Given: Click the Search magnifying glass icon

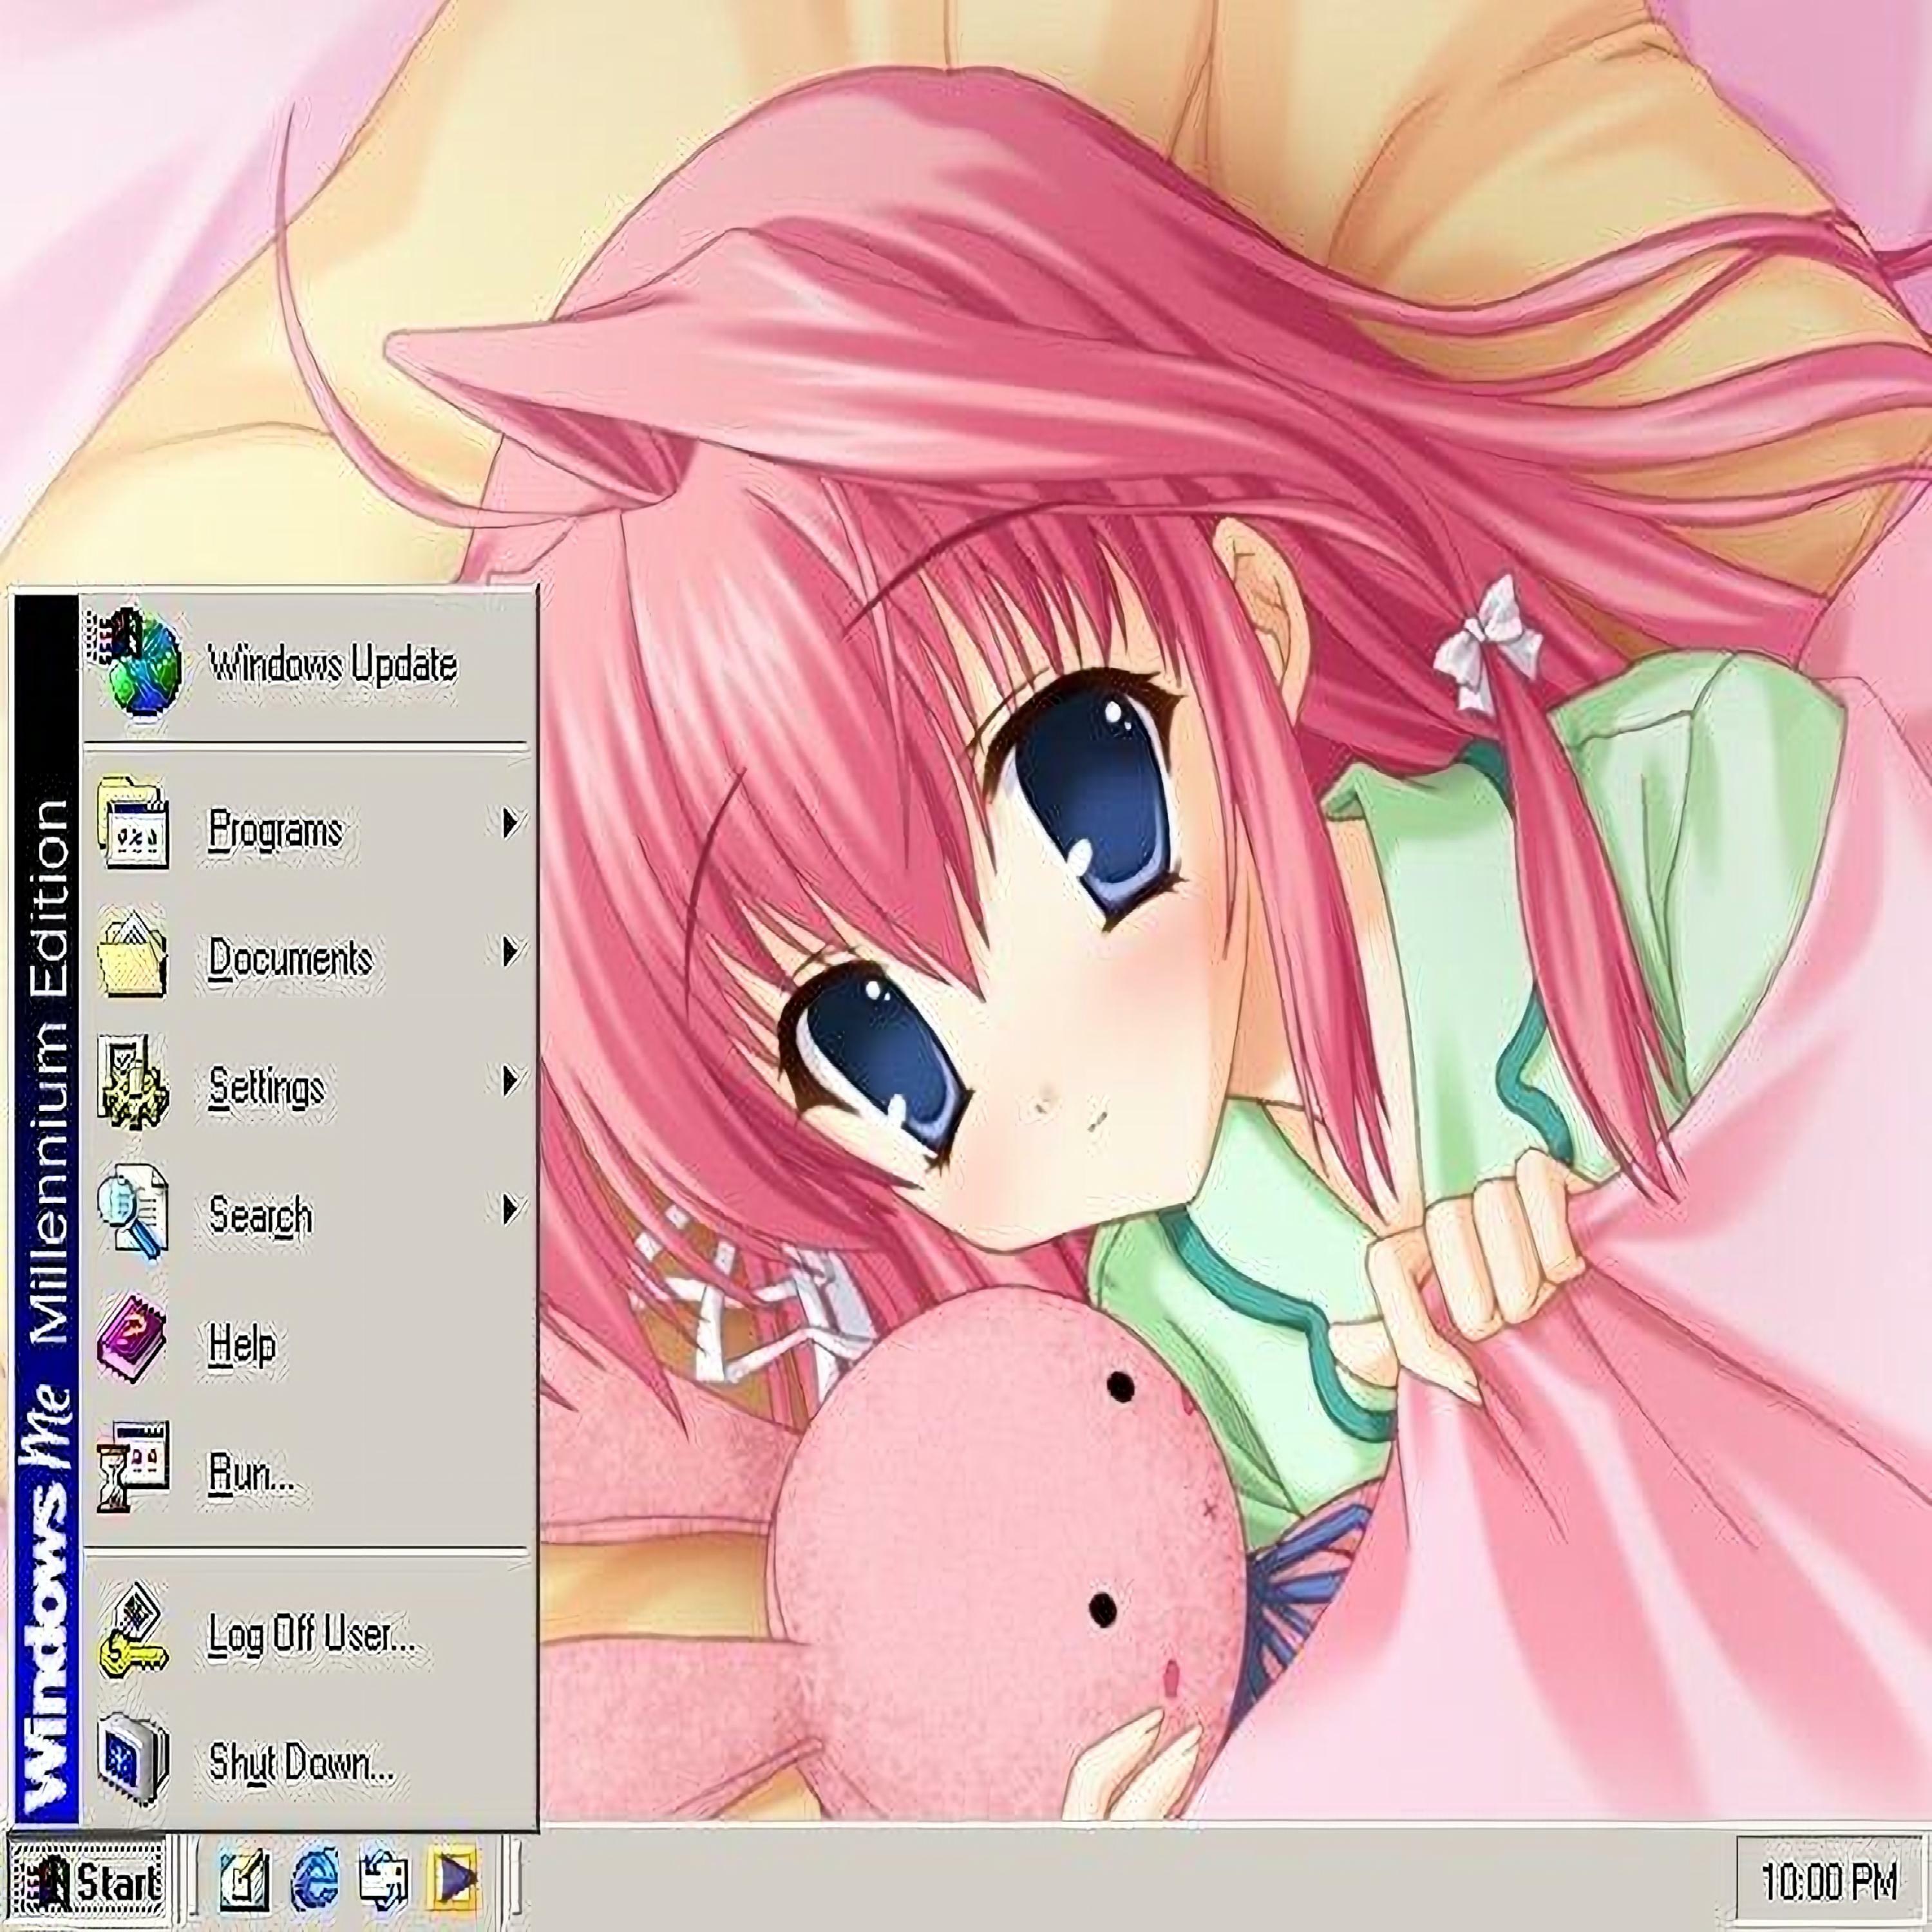Looking at the screenshot, I should (133, 1213).
